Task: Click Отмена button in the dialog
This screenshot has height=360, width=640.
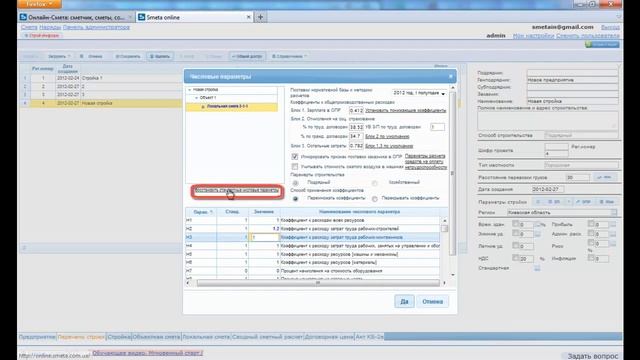Action: tap(432, 302)
